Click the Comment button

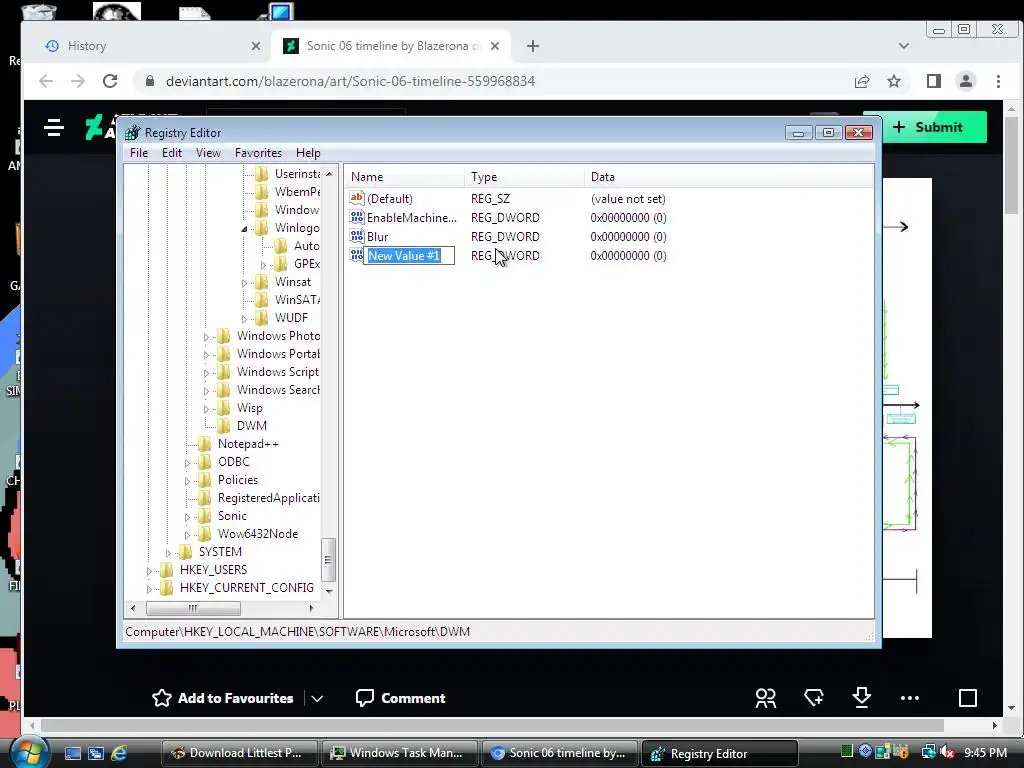(400, 698)
